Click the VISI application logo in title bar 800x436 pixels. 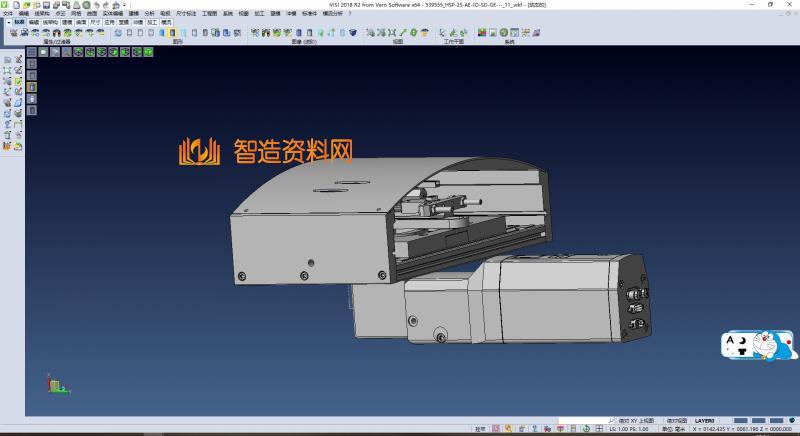pyautogui.click(x=5, y=4)
